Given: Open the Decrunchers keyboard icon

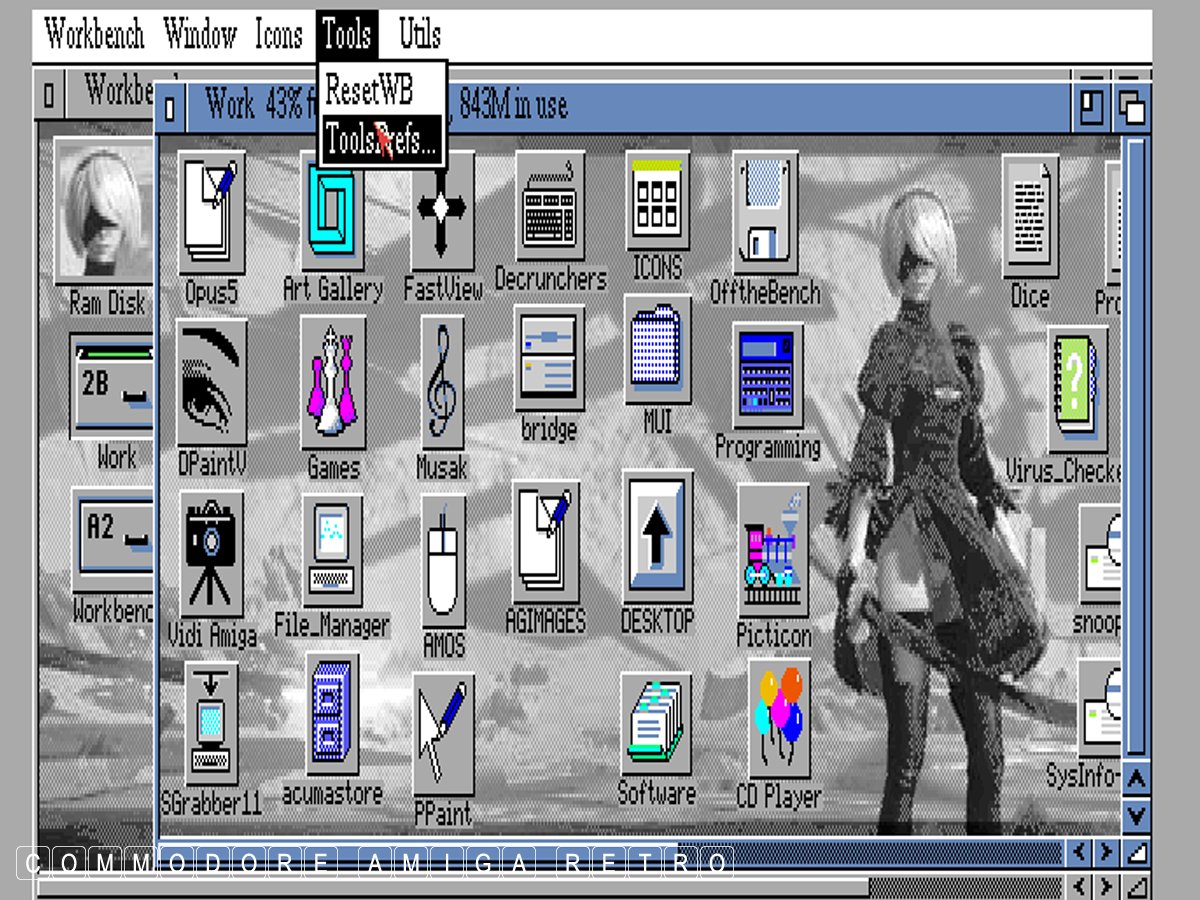Looking at the screenshot, I should tap(550, 206).
